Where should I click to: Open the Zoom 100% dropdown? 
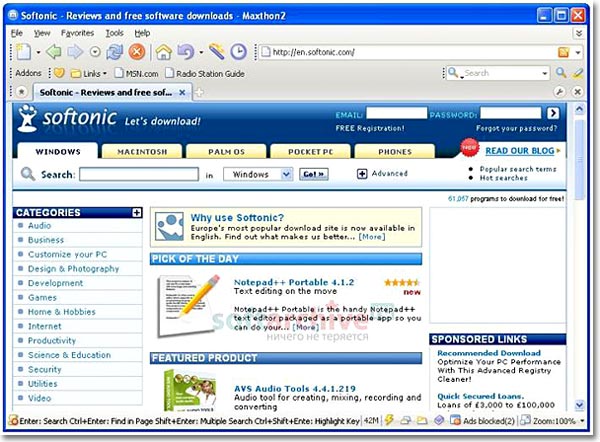583,421
